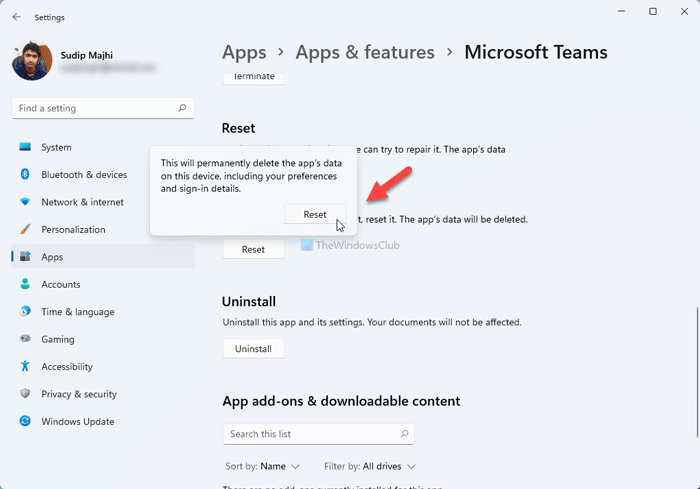Open System settings via its icon

(26, 147)
